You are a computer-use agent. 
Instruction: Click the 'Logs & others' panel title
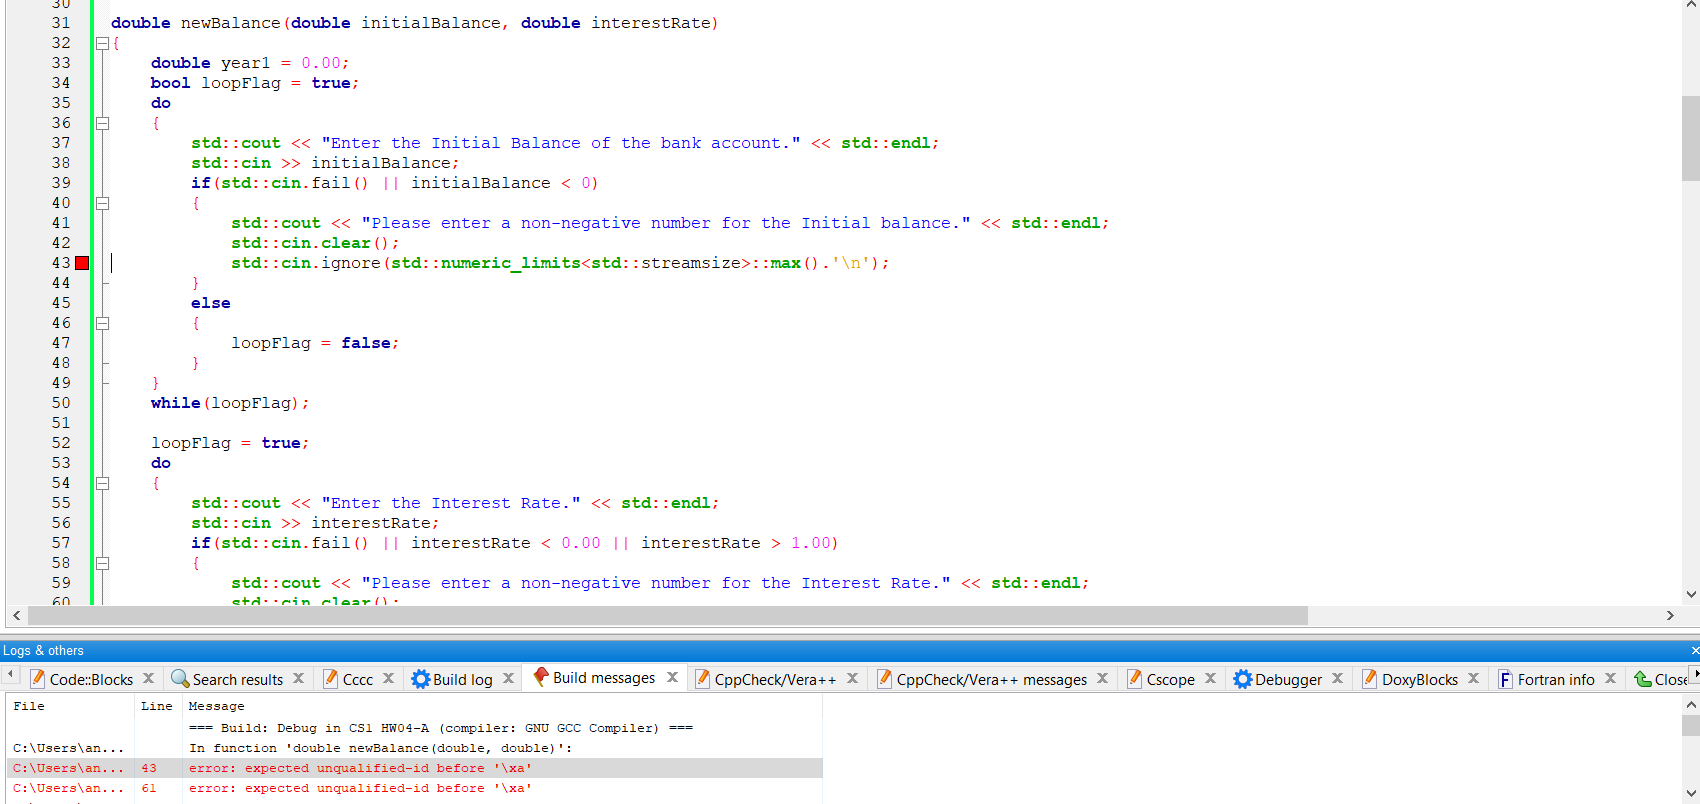tap(43, 651)
